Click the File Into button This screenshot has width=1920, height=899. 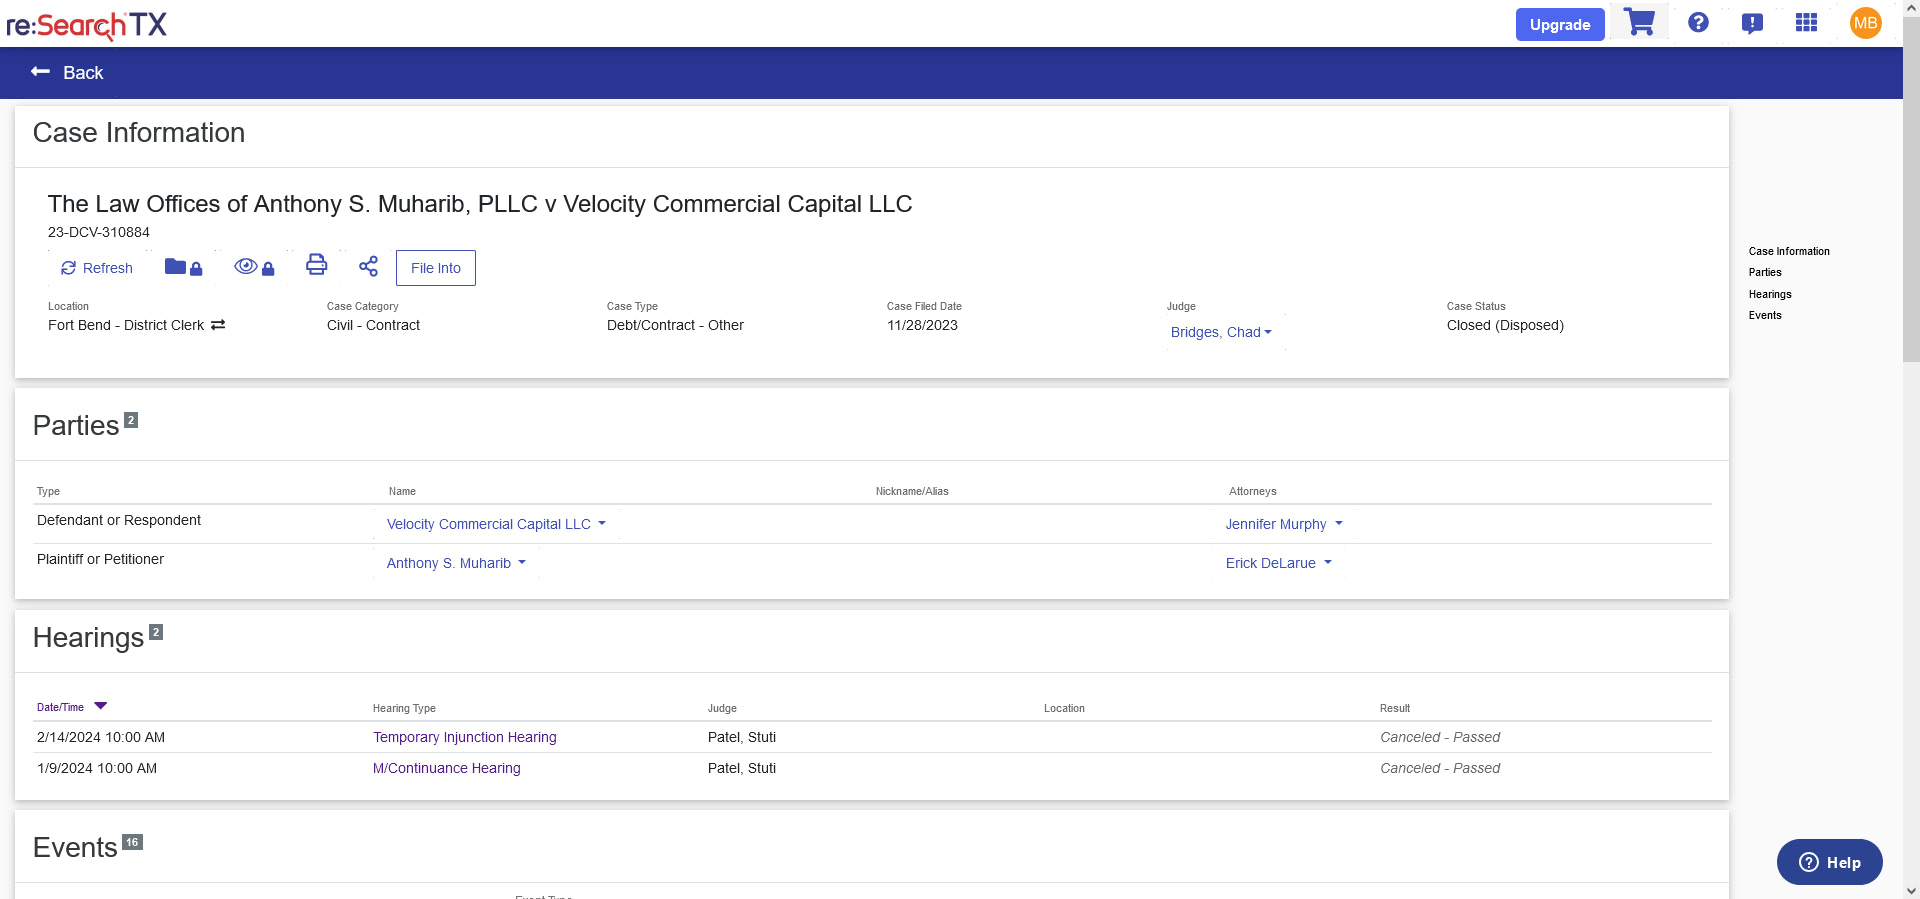(436, 268)
